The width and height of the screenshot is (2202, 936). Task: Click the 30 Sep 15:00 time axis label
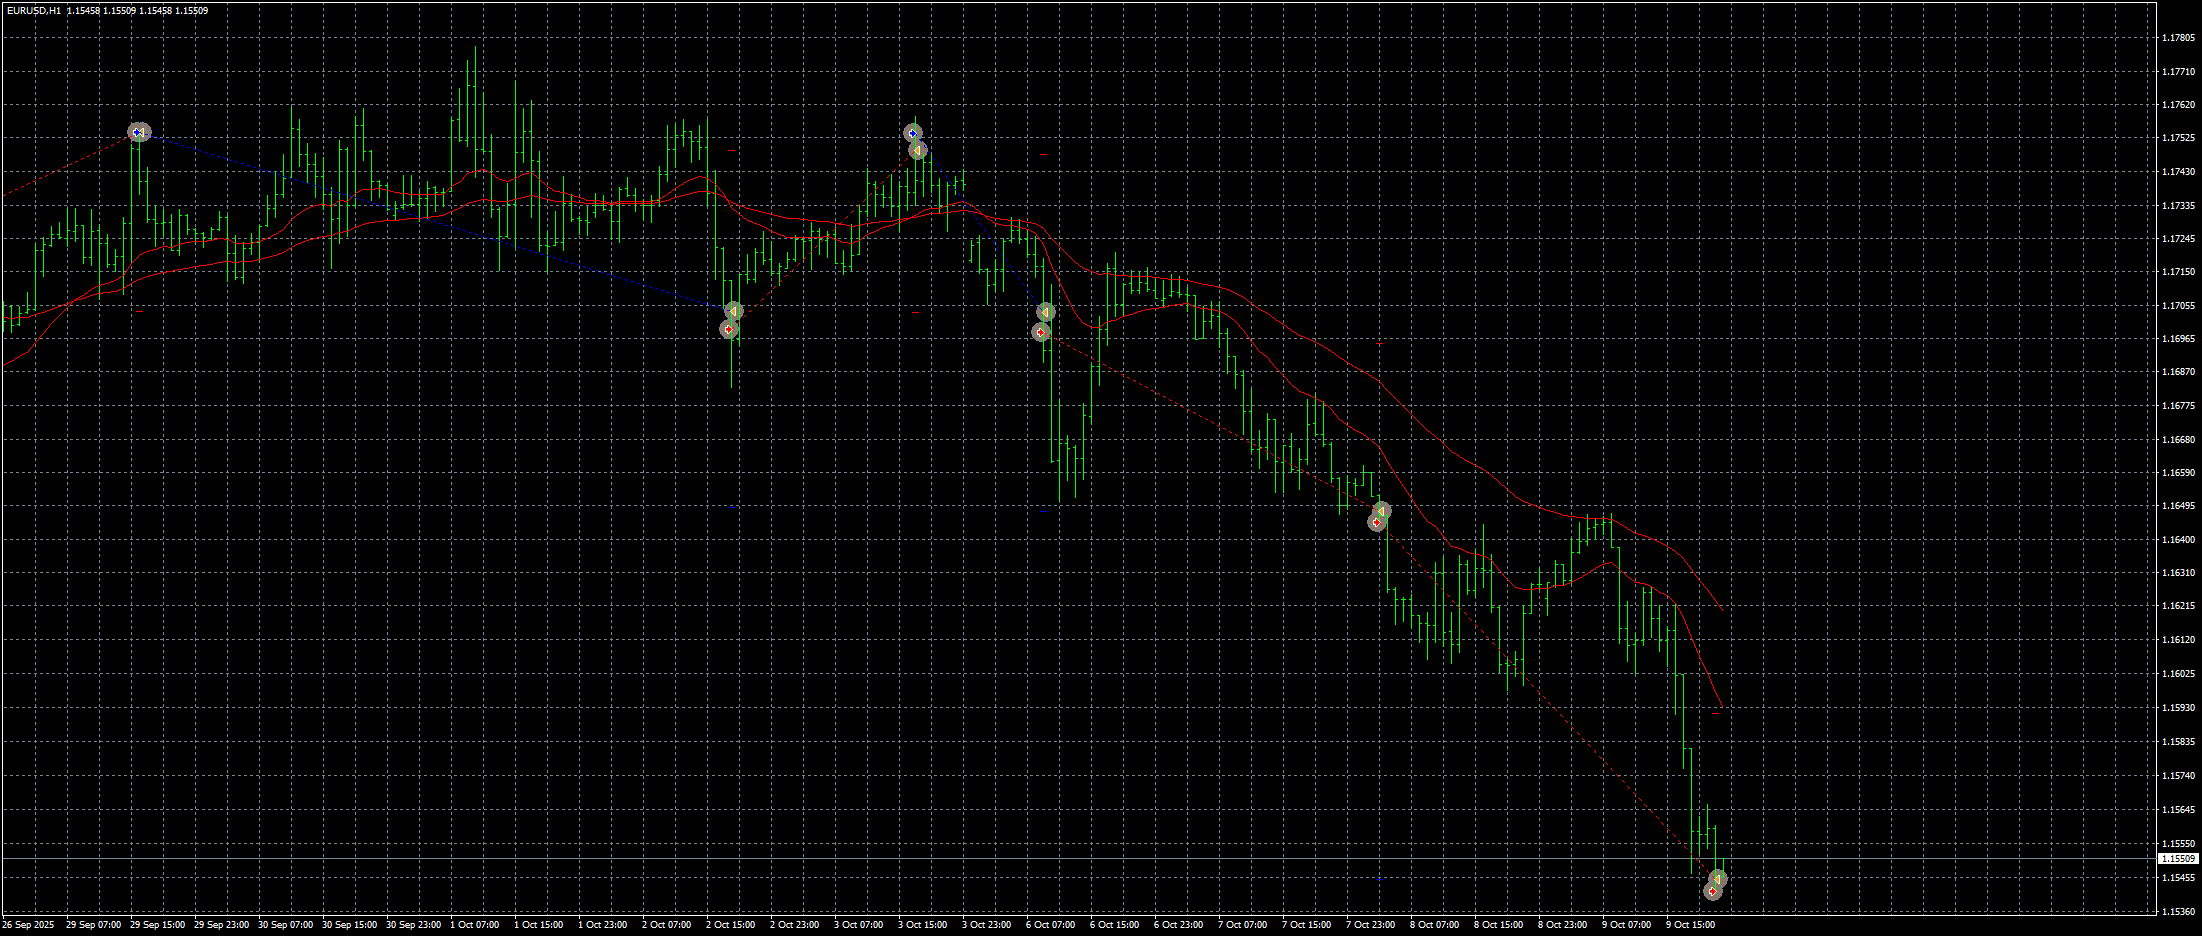tap(350, 925)
